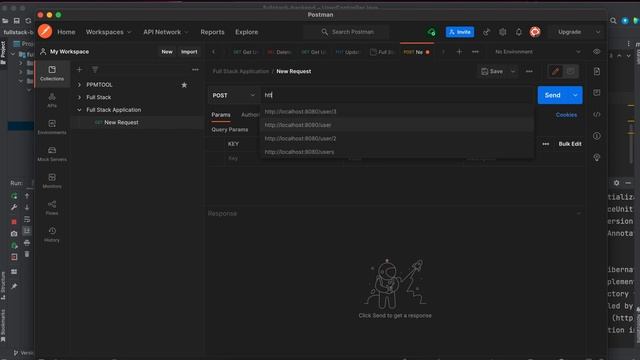Image resolution: width=640 pixels, height=360 pixels.
Task: Click the New button in My Workspace
Action: [167, 52]
